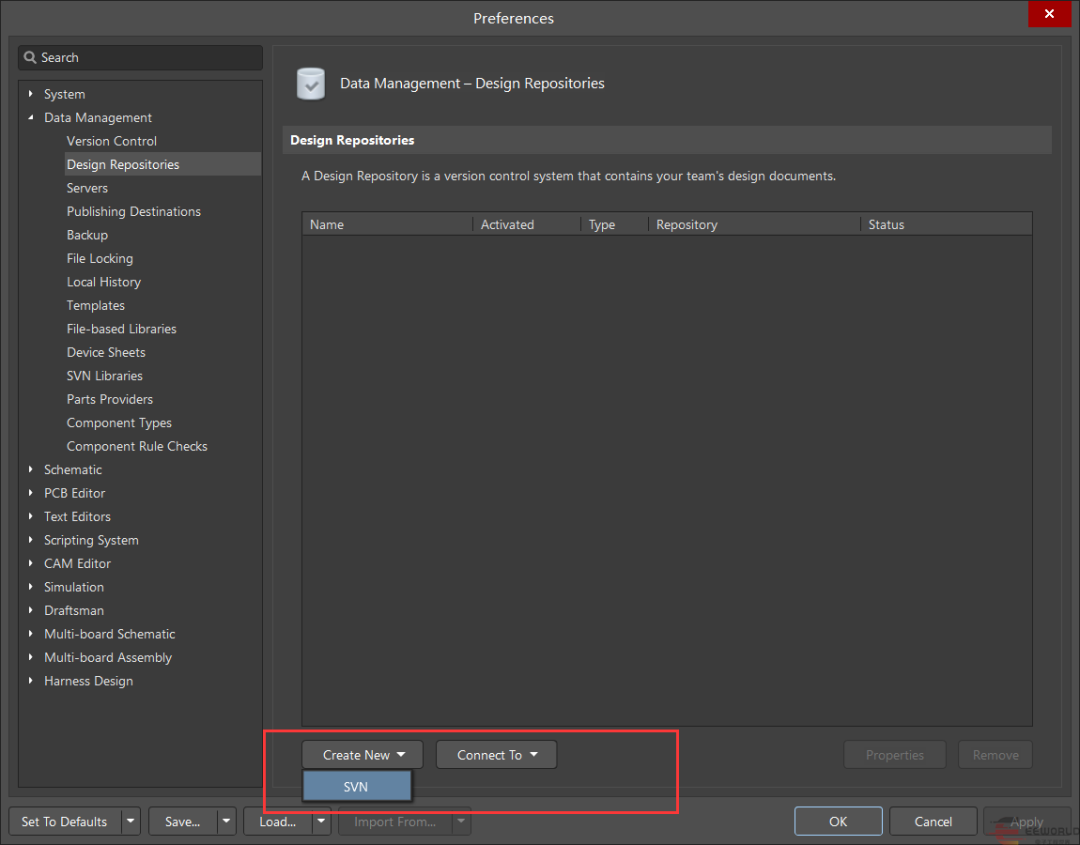Click the disabled Properties button
This screenshot has width=1080, height=845.
895,755
